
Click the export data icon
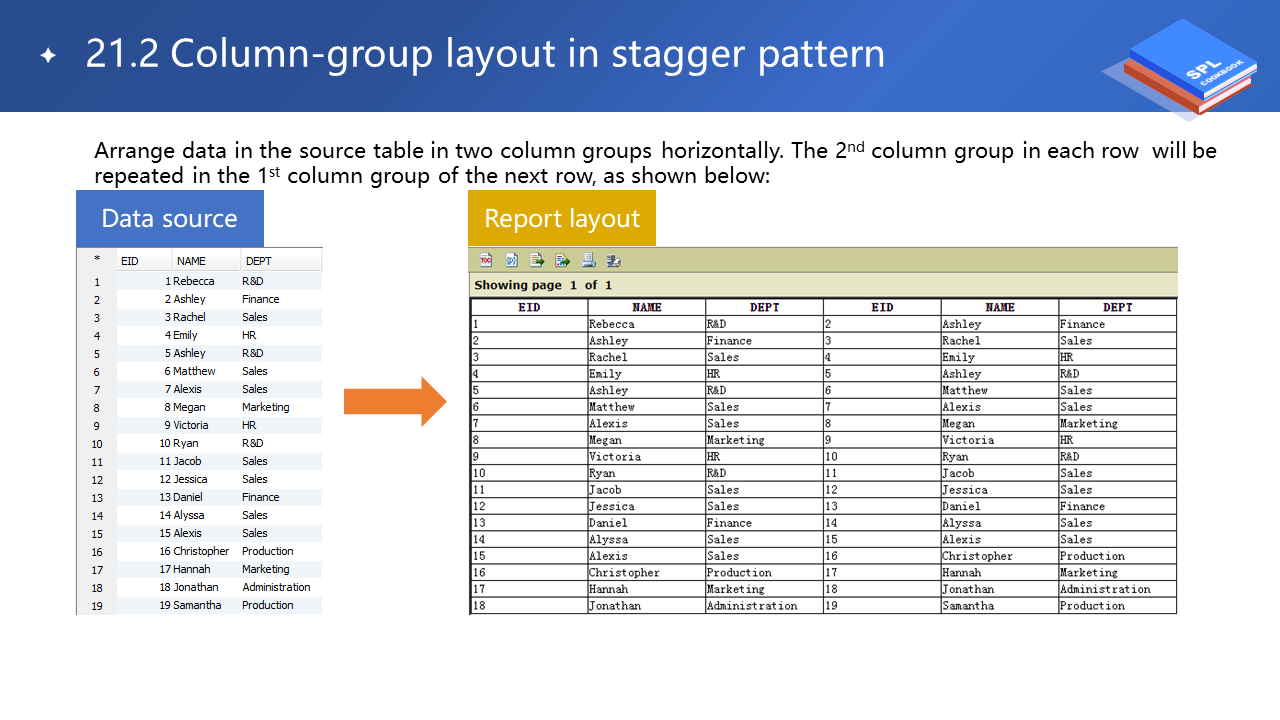click(537, 260)
